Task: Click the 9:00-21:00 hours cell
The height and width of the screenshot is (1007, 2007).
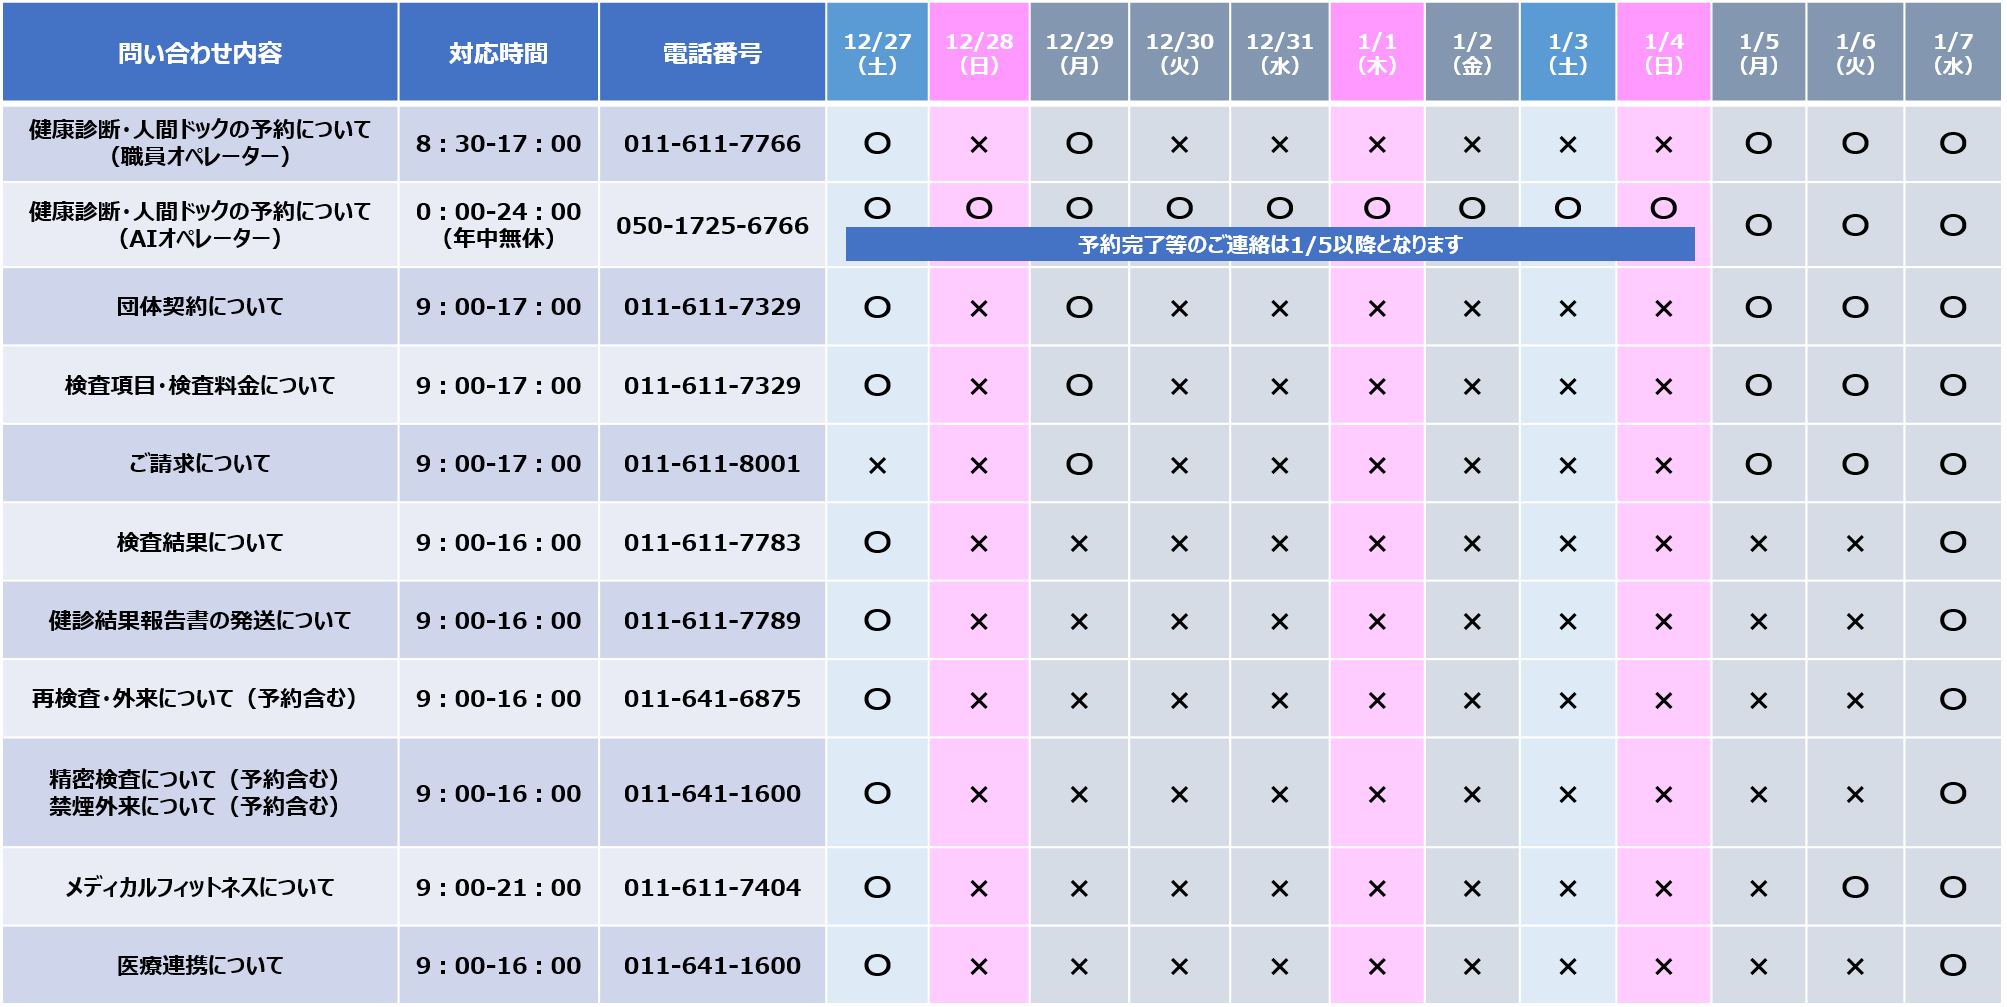Action: coord(498,888)
